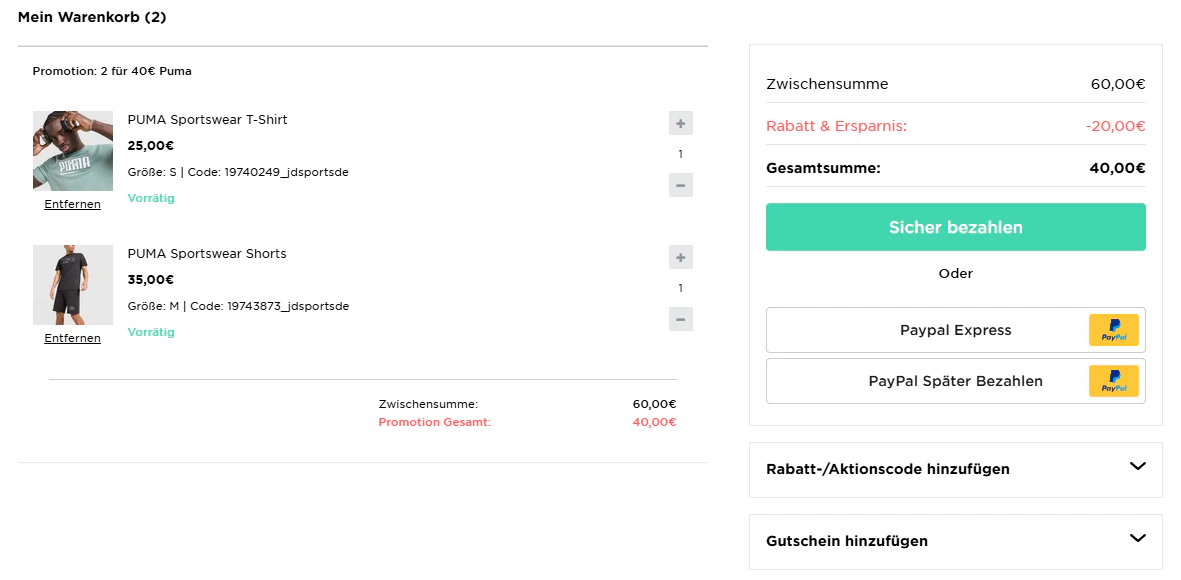
Task: Expand Rabatt-/Aktionscode hinzufügen chevron
Action: click(x=1137, y=466)
